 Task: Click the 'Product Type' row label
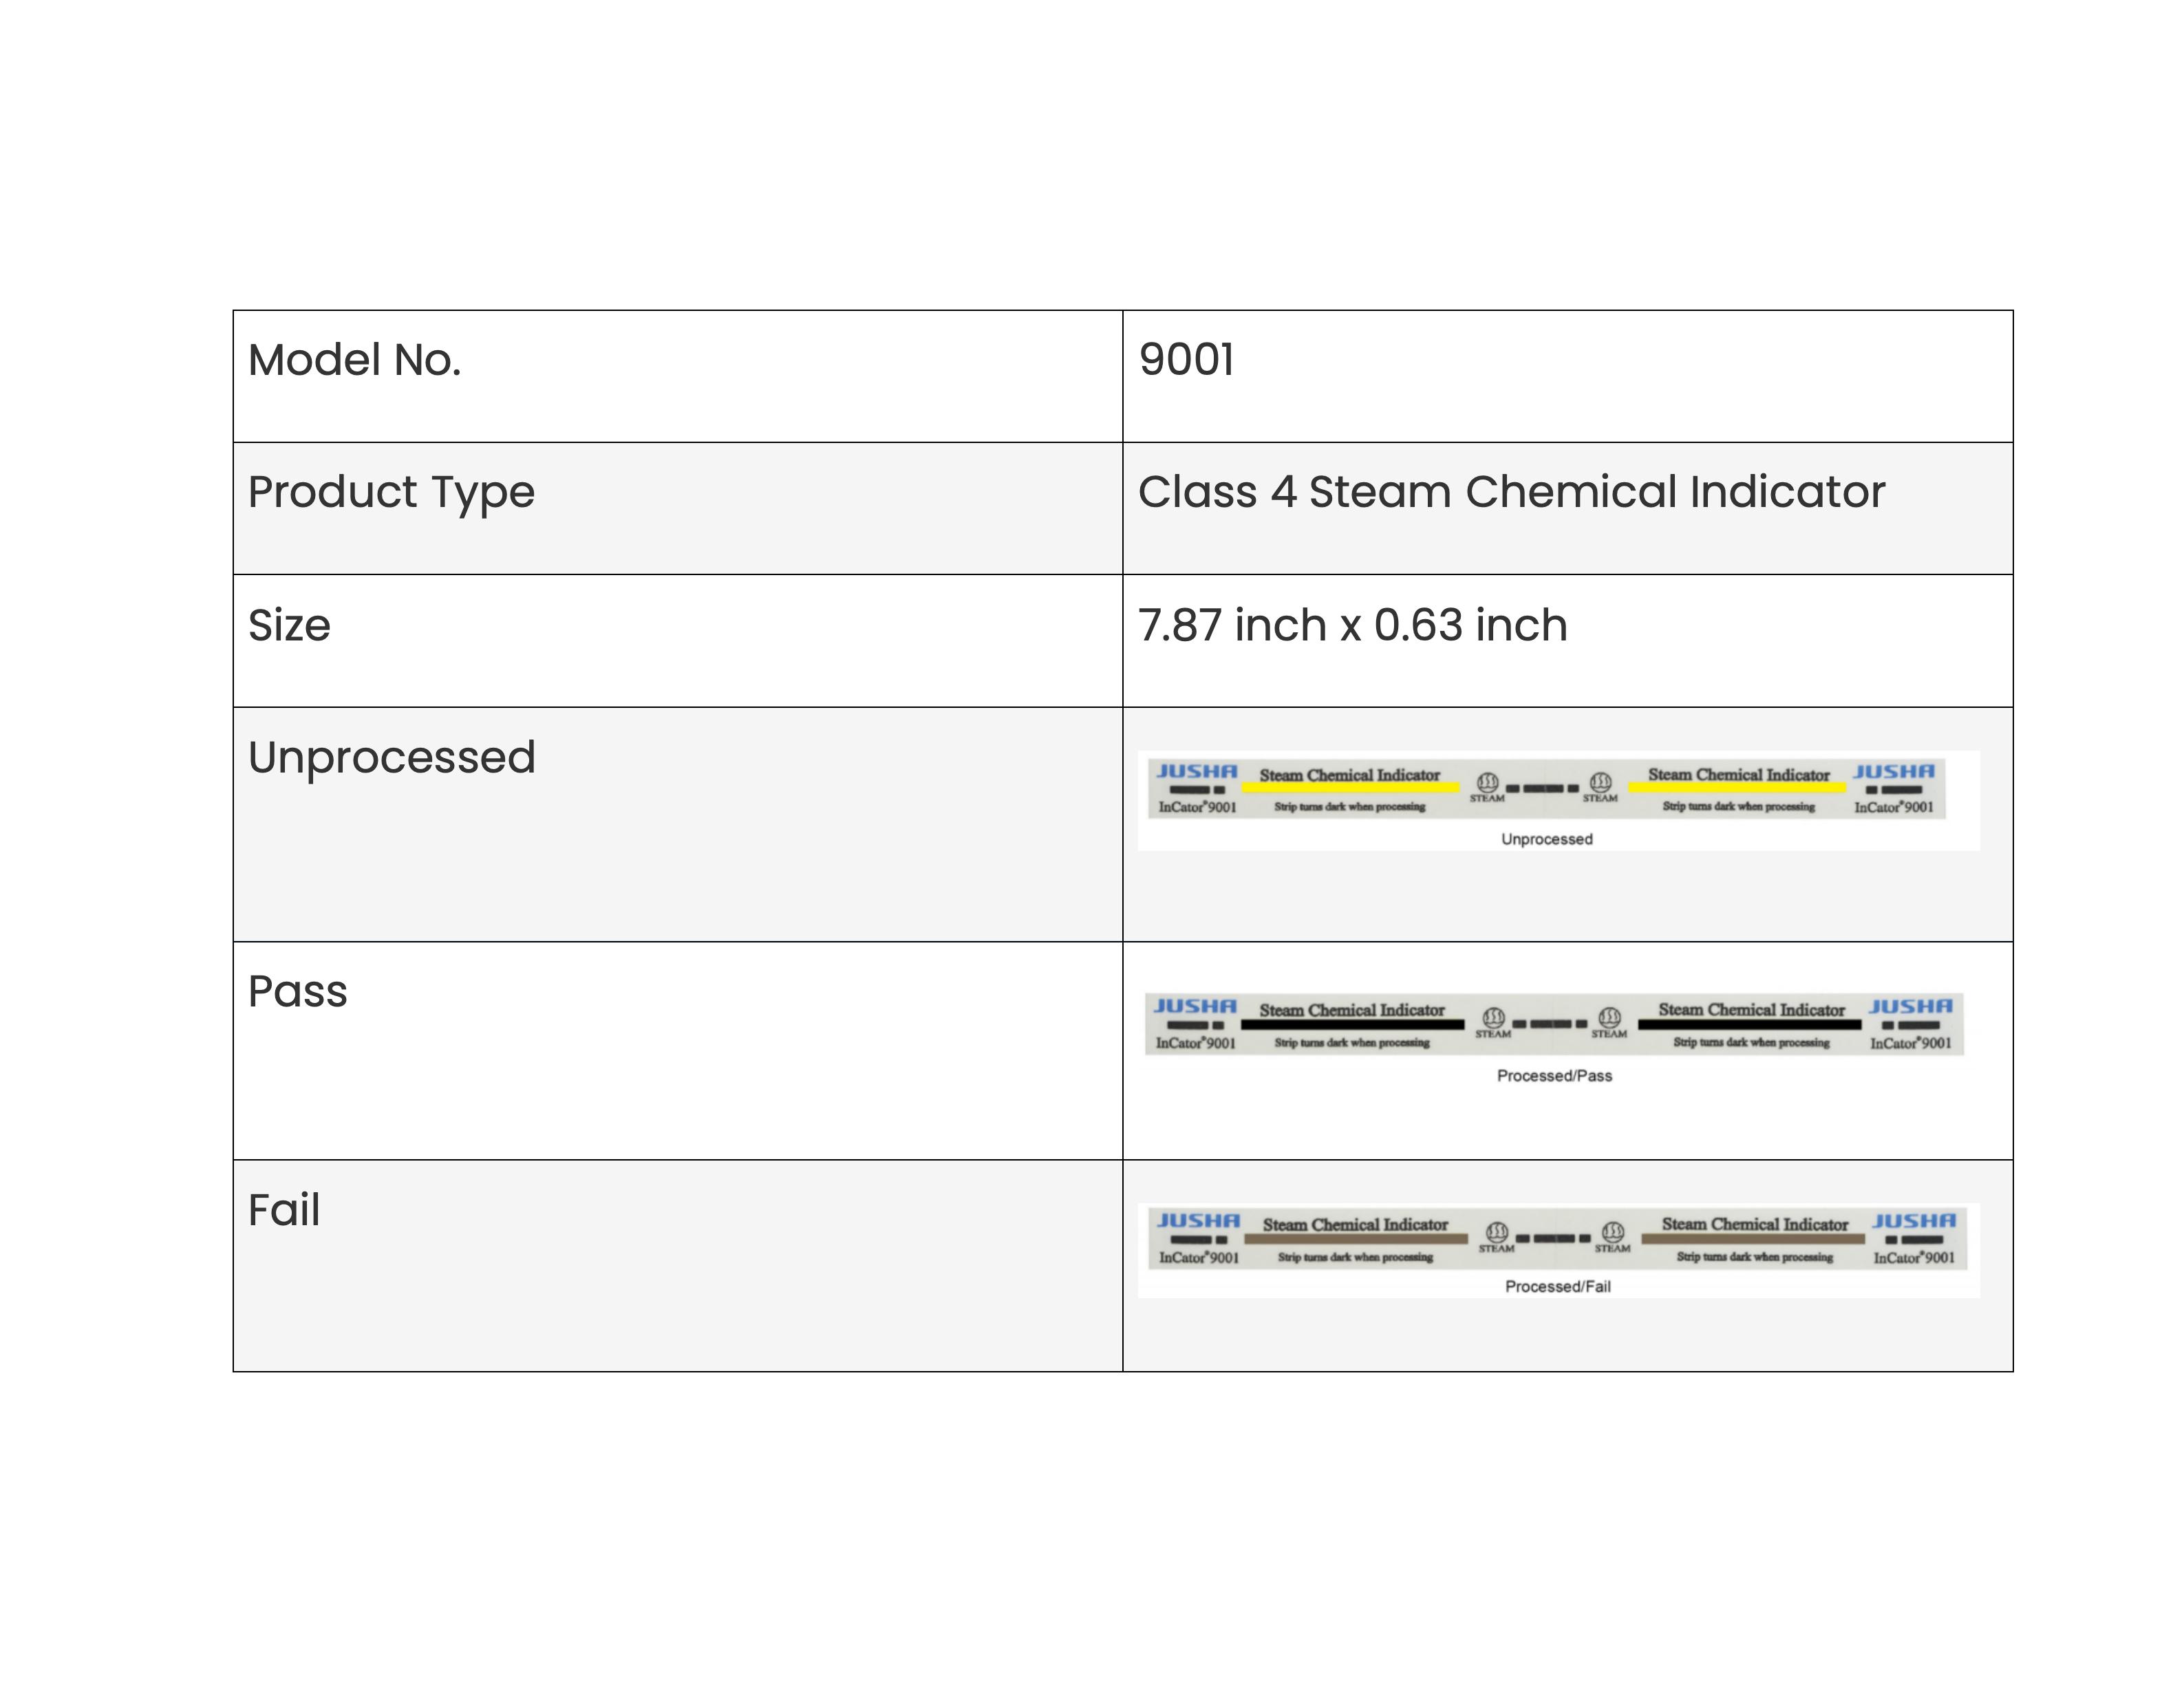[391, 492]
